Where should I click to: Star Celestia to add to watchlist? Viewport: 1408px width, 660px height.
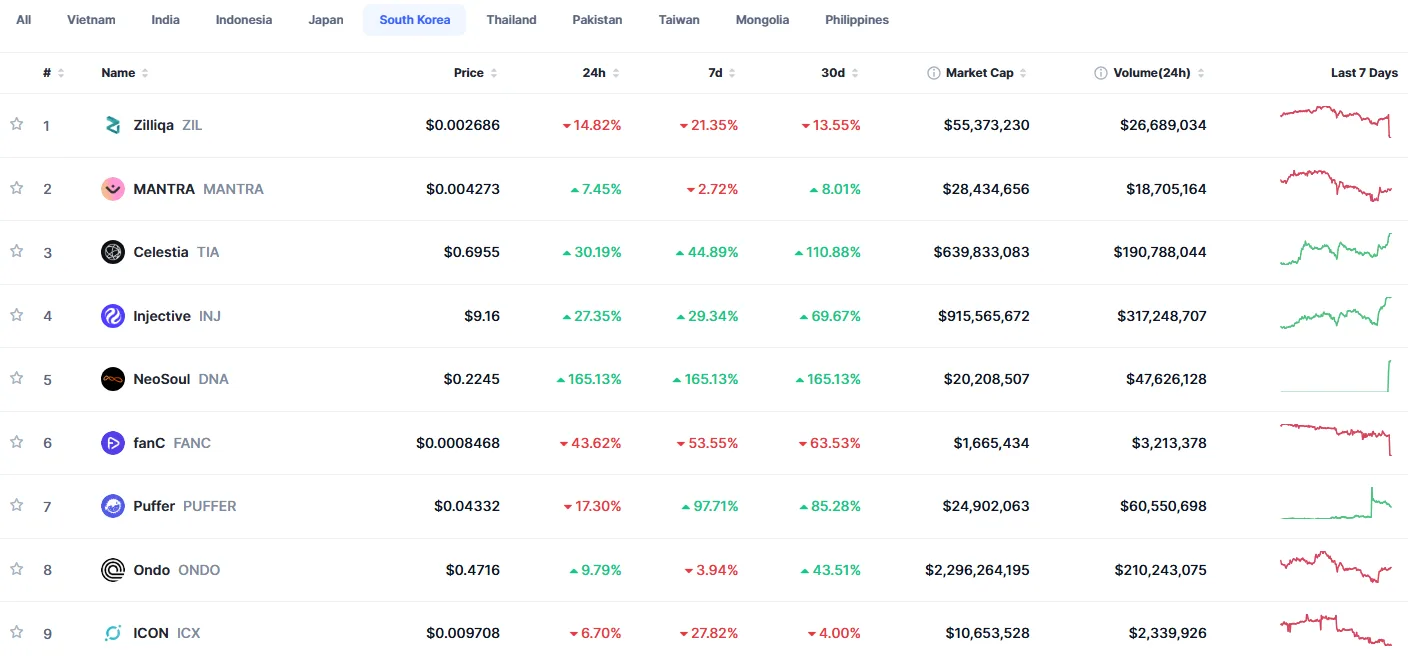(x=16, y=251)
